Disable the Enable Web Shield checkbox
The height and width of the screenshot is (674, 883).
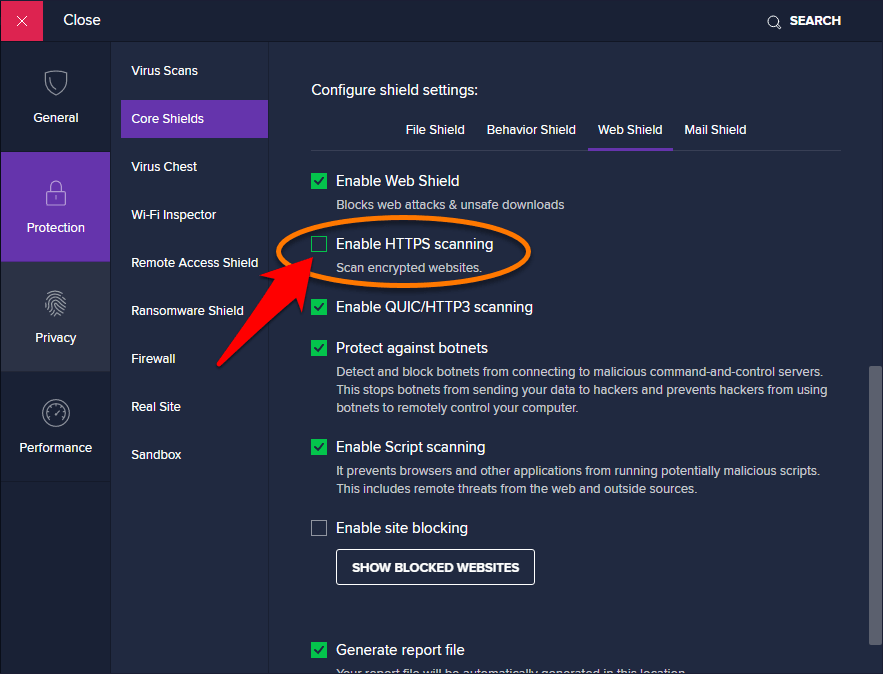pos(318,181)
